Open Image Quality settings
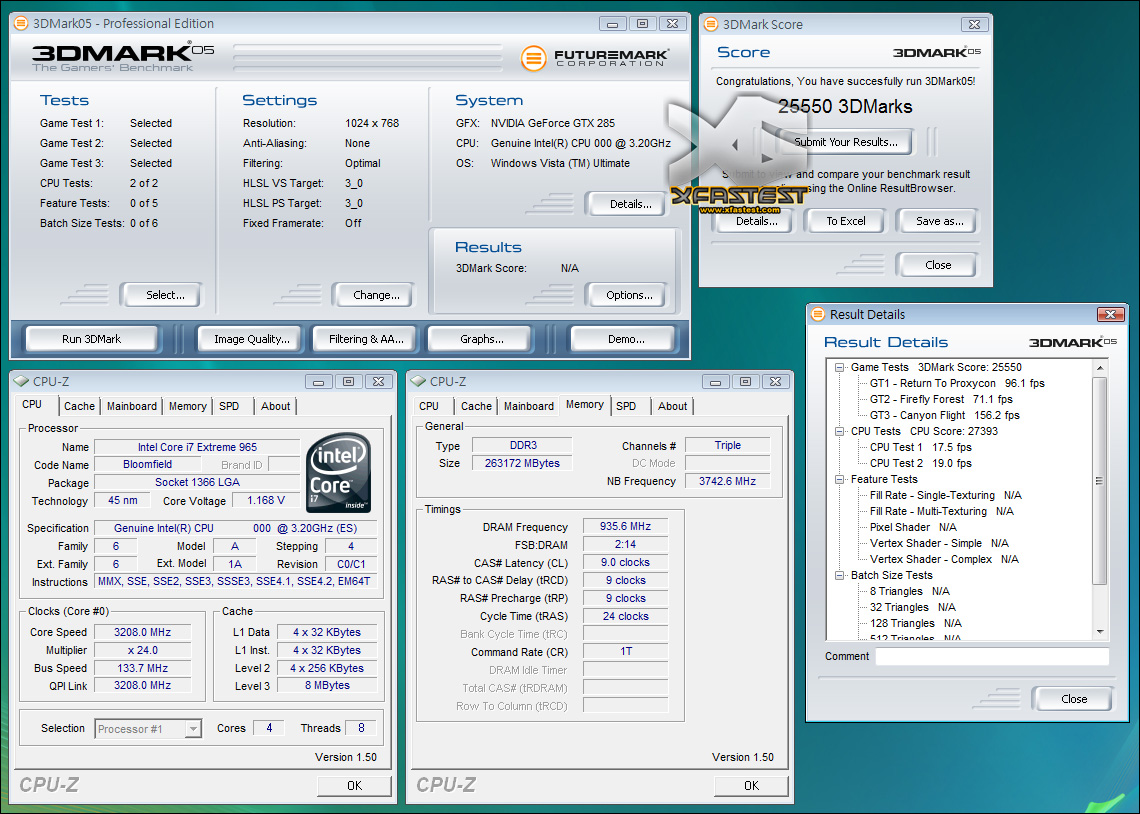 point(251,339)
